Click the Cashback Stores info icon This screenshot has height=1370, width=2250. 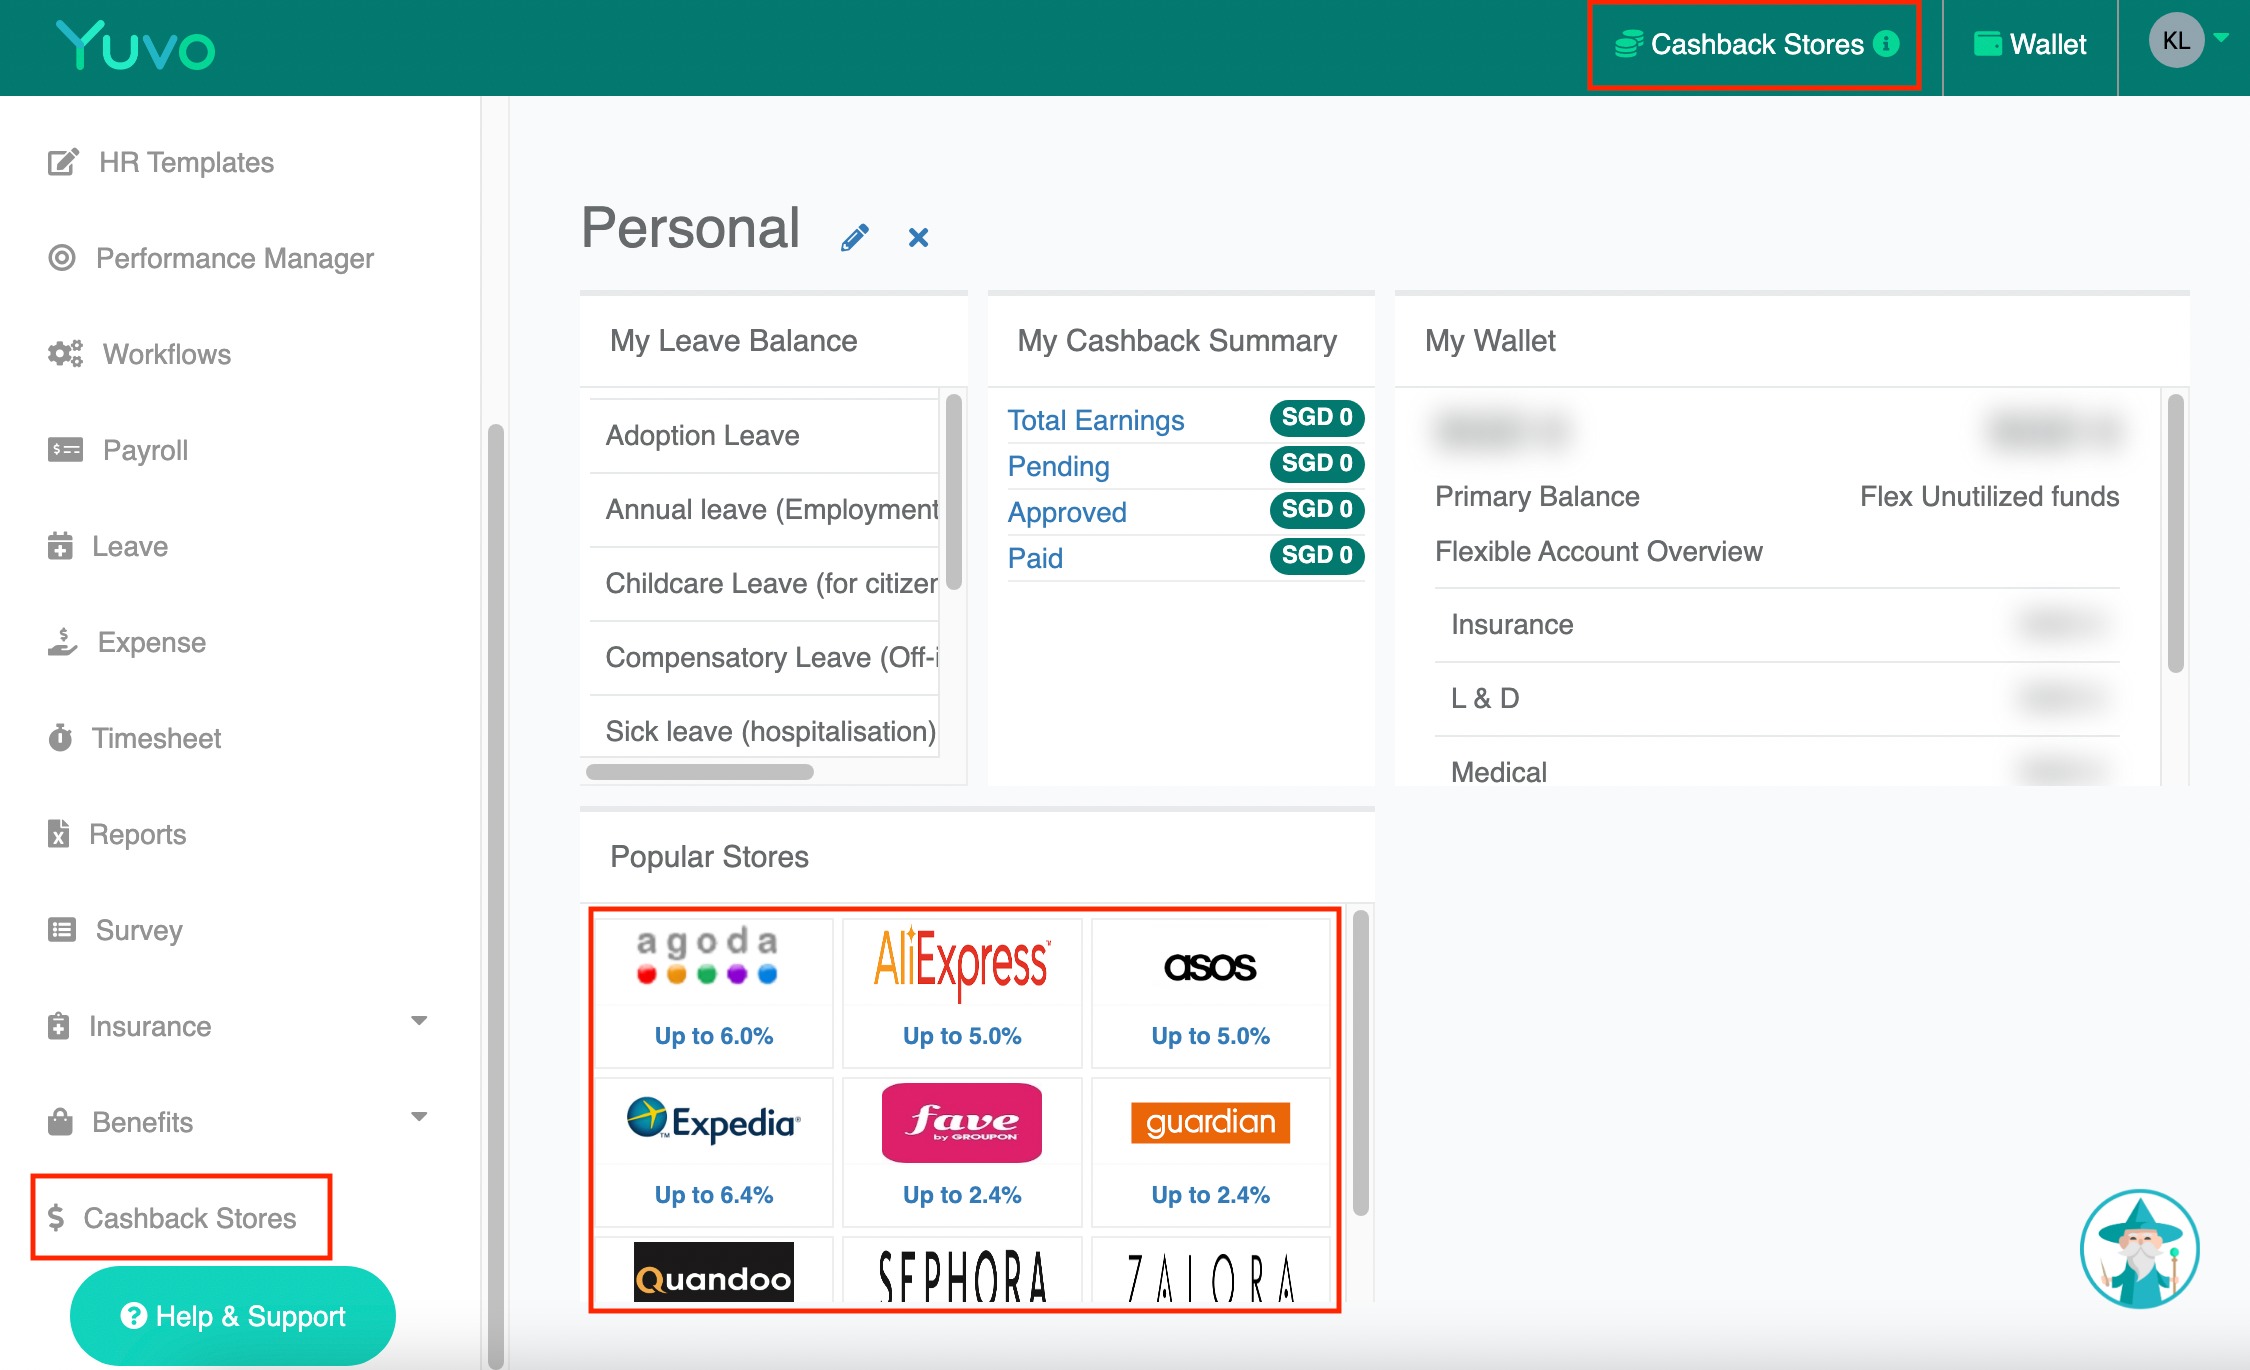(x=1886, y=44)
